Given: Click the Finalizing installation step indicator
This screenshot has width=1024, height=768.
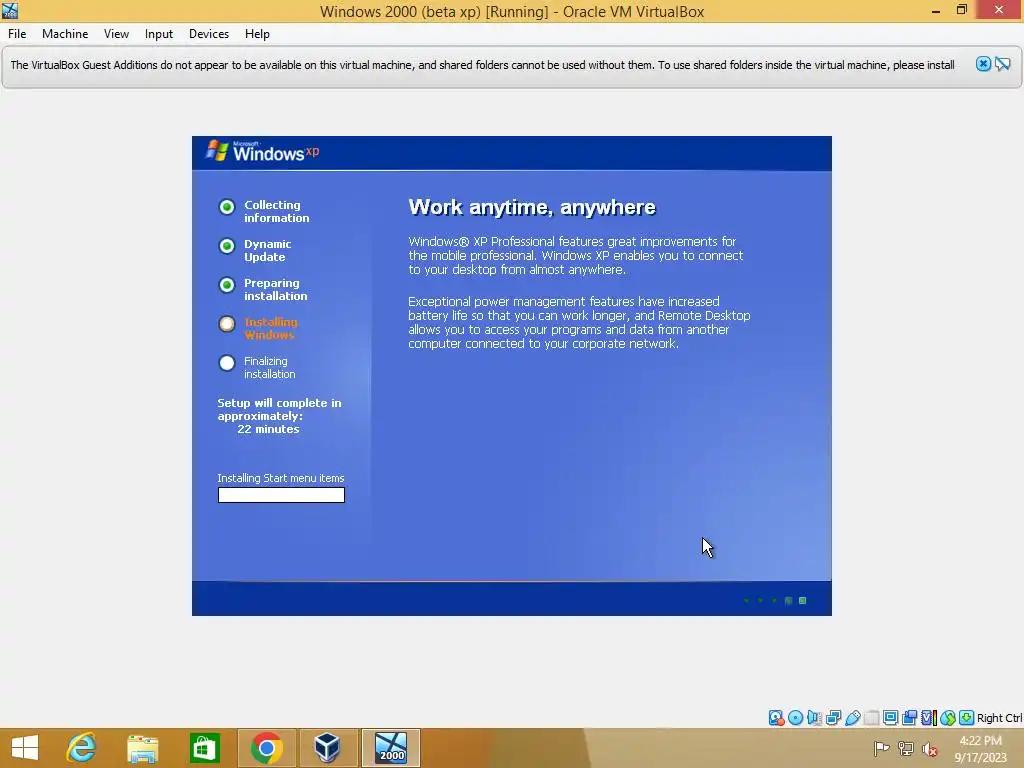Looking at the screenshot, I should pyautogui.click(x=227, y=363).
